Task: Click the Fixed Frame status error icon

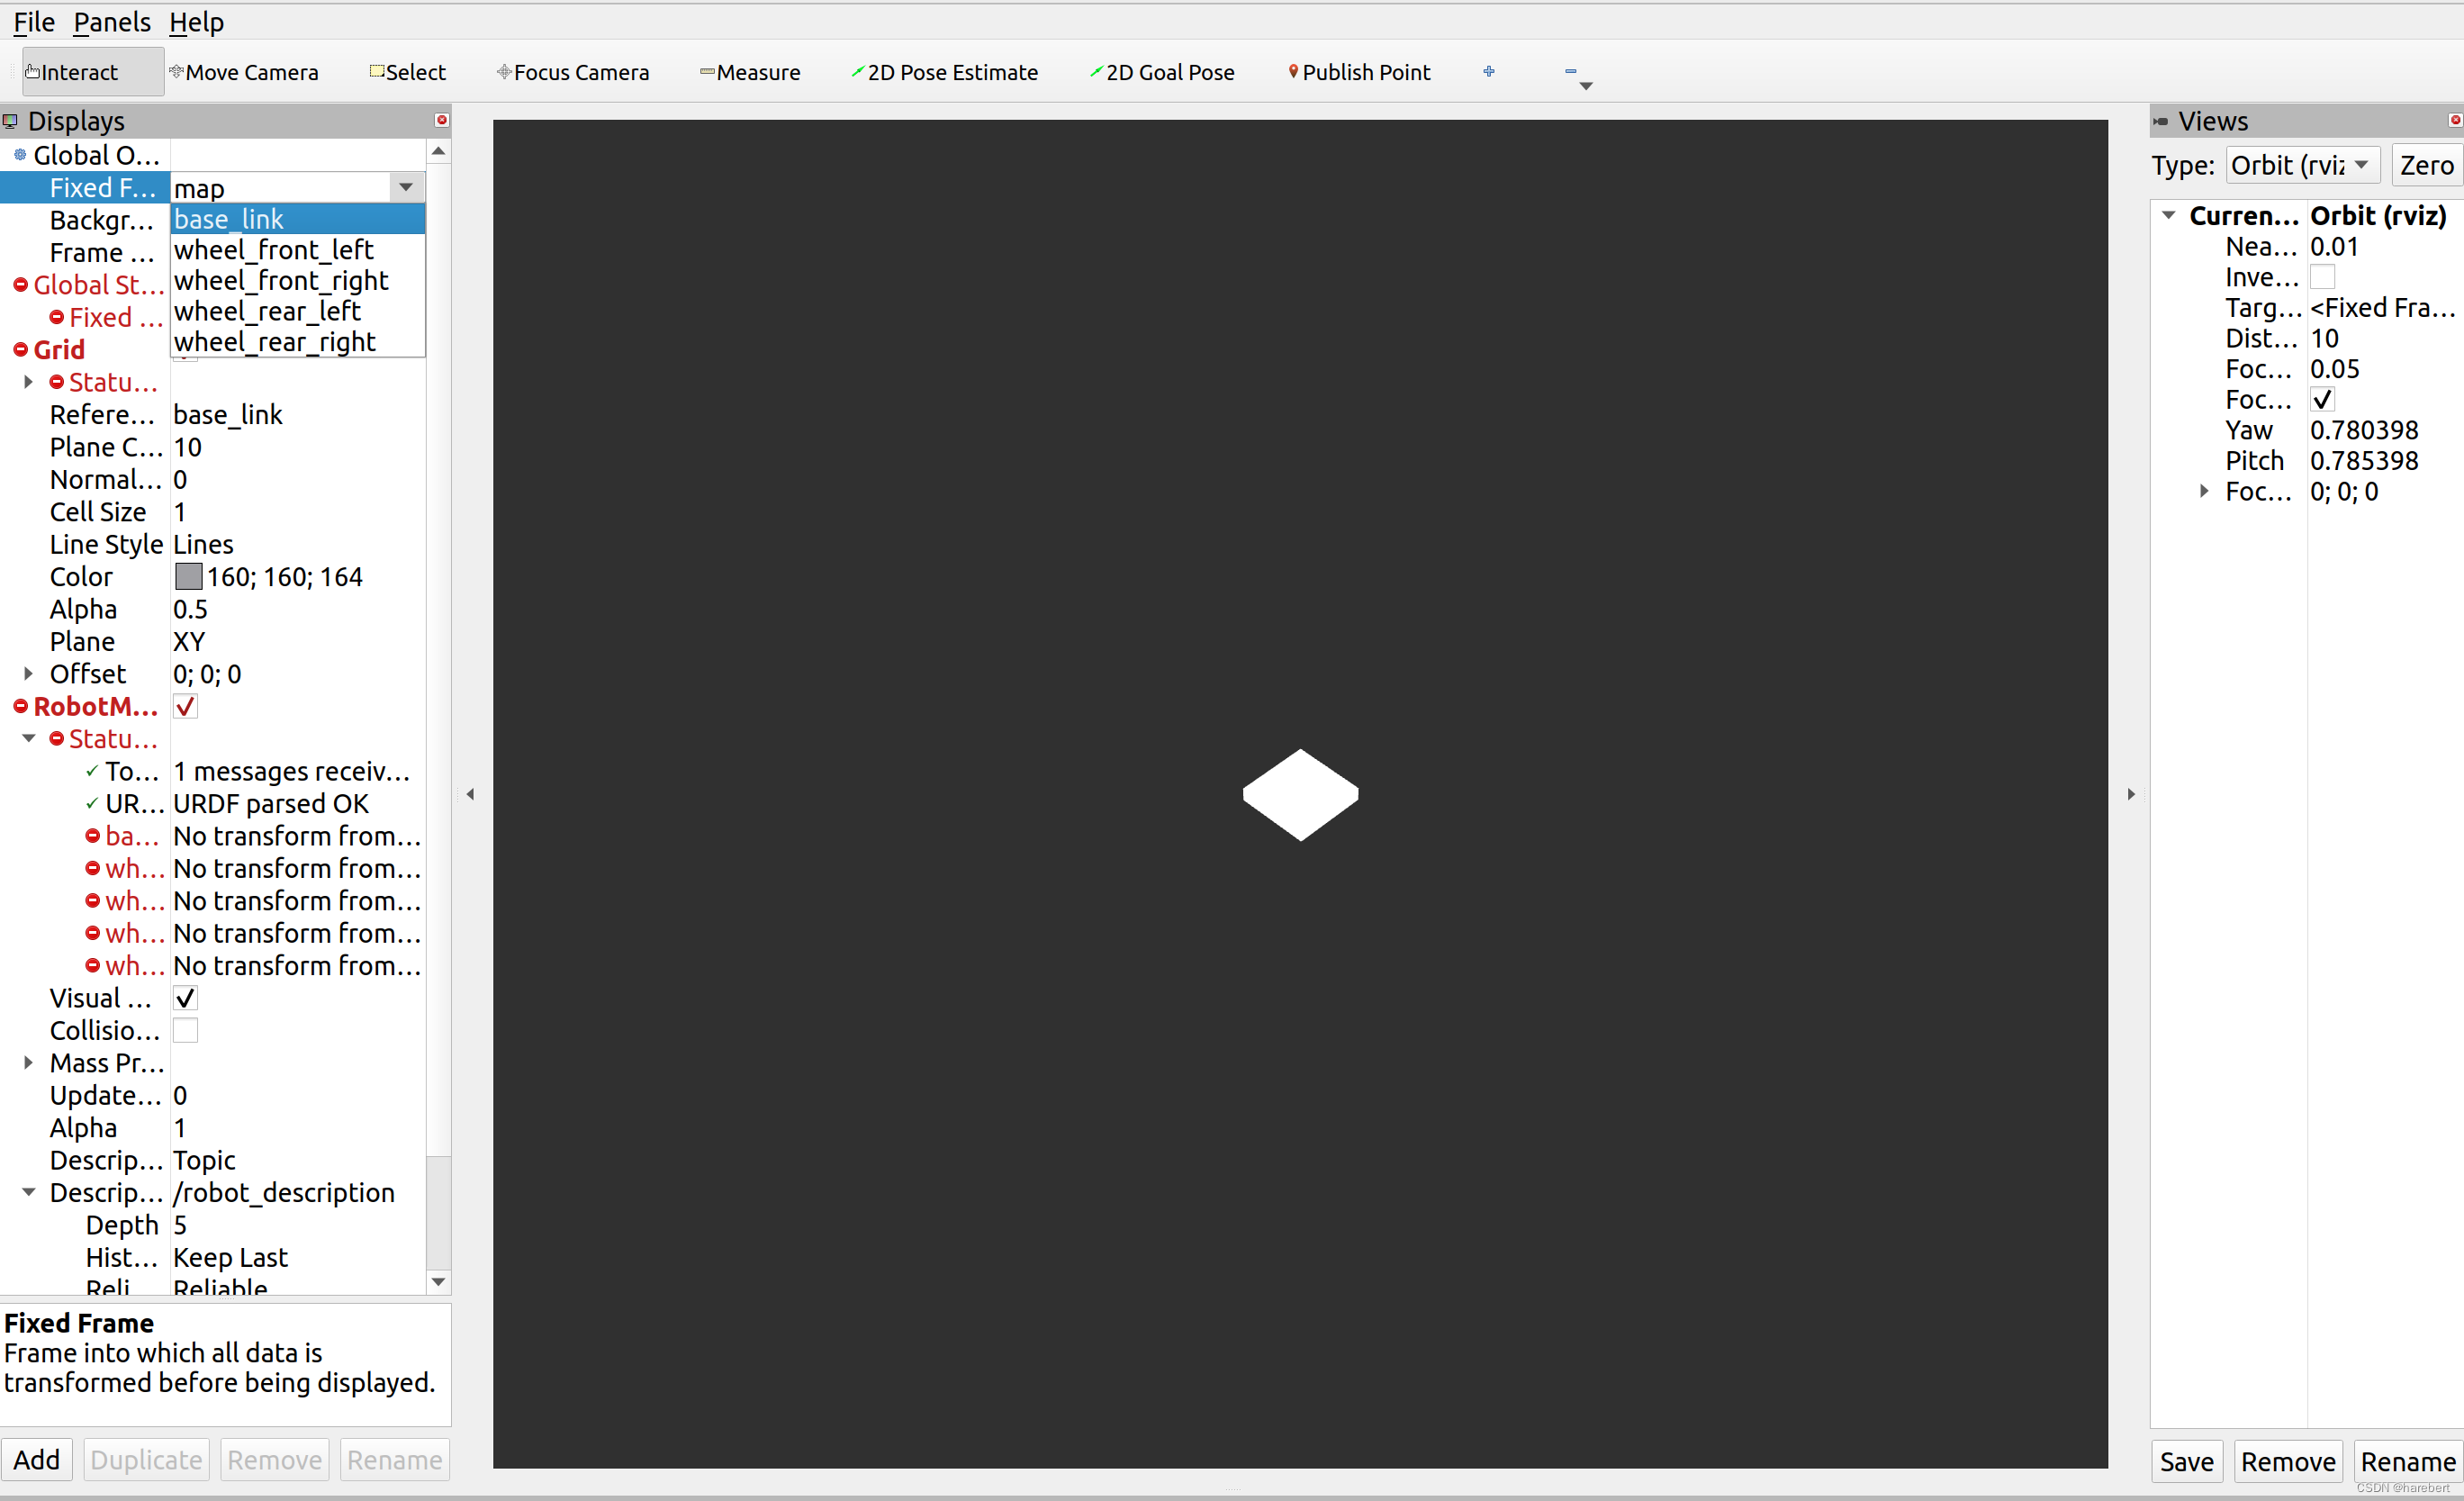Action: pyautogui.click(x=57, y=317)
